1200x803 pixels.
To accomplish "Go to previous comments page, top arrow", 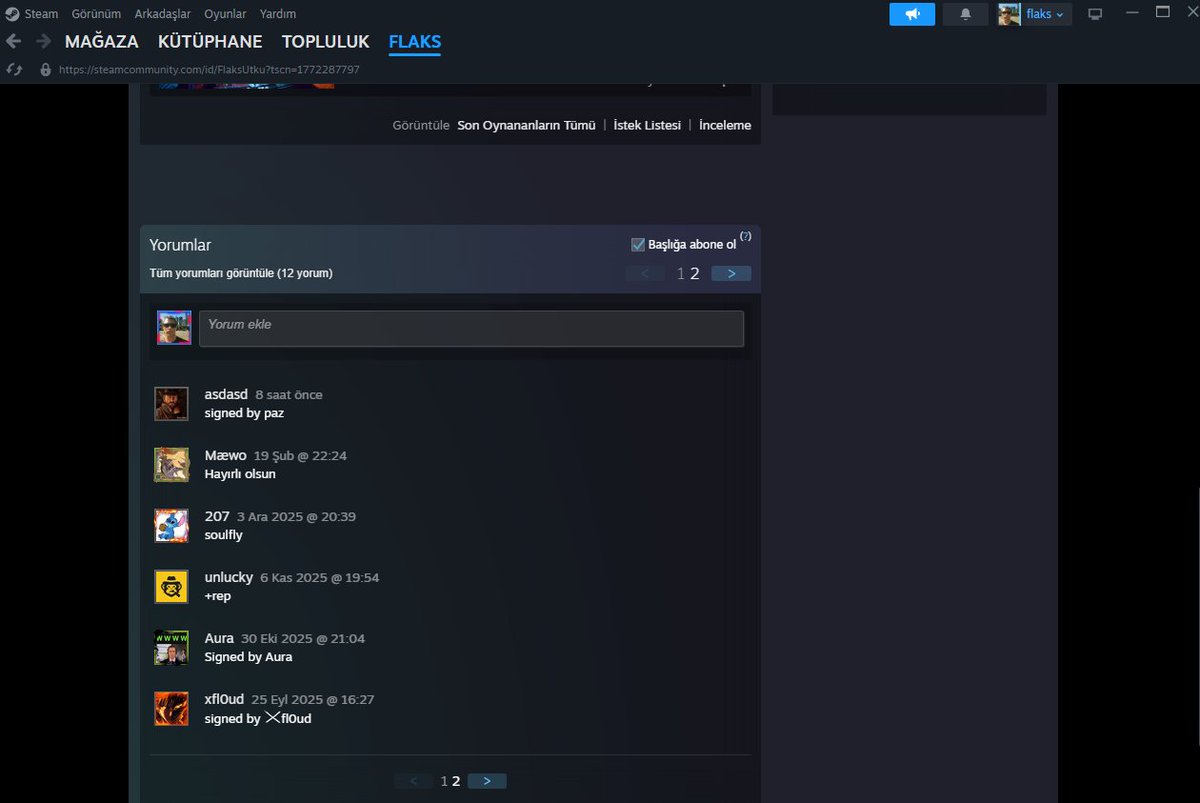I will click(x=645, y=273).
